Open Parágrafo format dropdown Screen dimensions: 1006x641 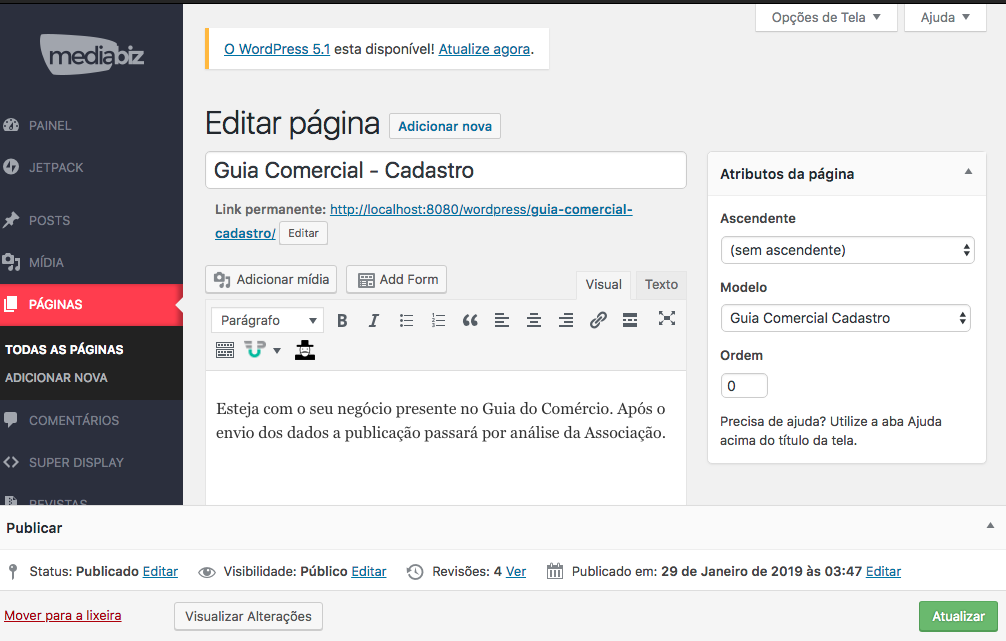[x=267, y=320]
